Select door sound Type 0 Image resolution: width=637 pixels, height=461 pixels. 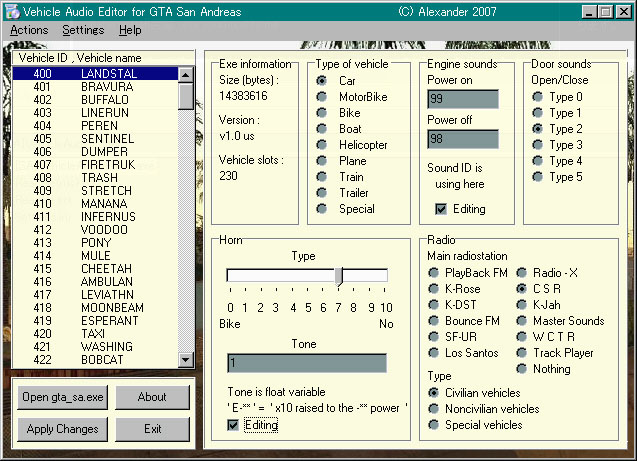click(x=537, y=97)
